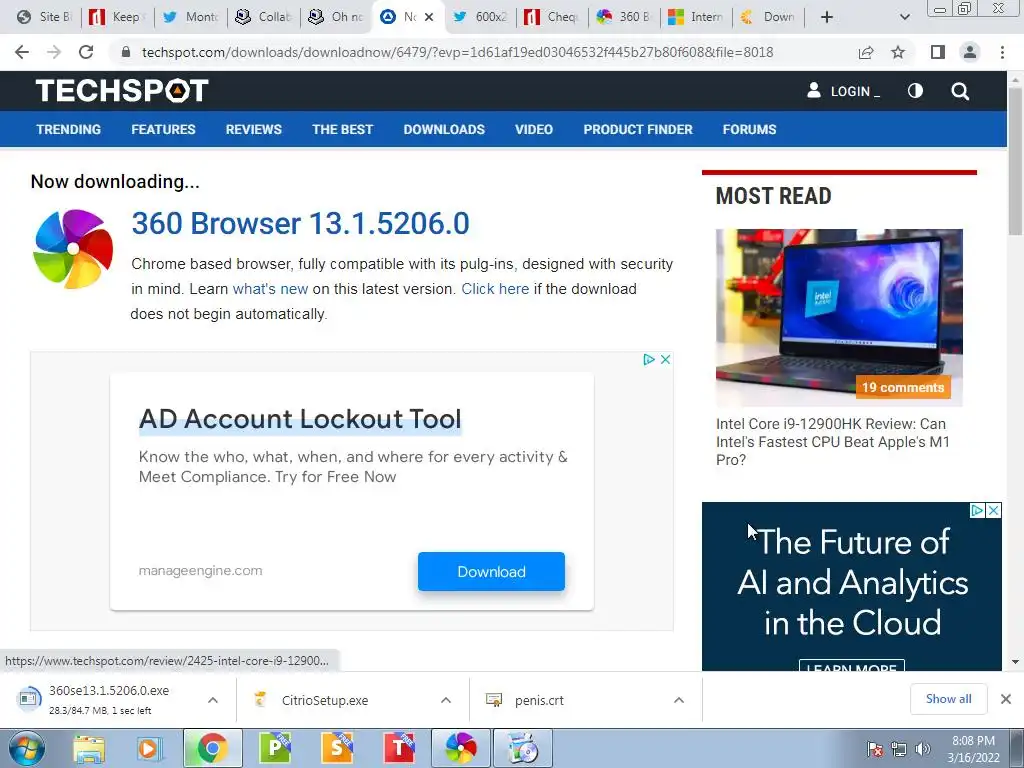Switch to the Keep tab
1024x768 pixels.
[118, 17]
